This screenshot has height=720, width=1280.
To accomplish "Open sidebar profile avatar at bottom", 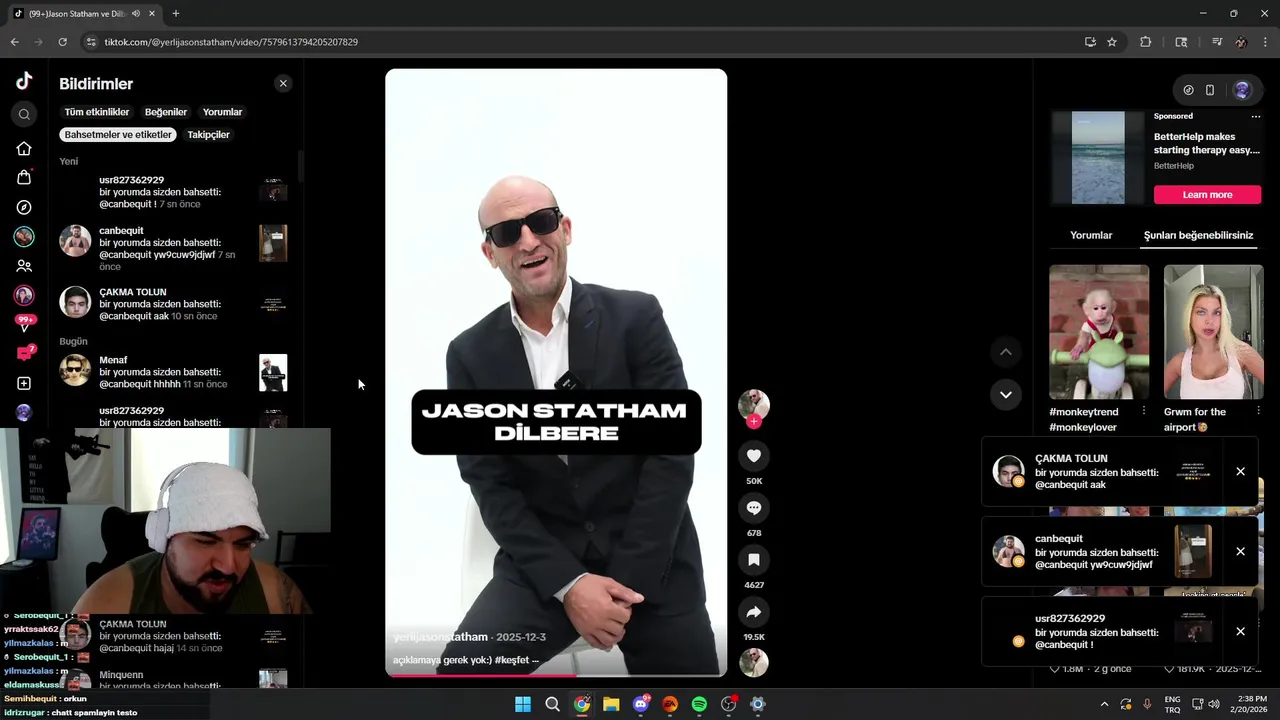I will [x=24, y=413].
